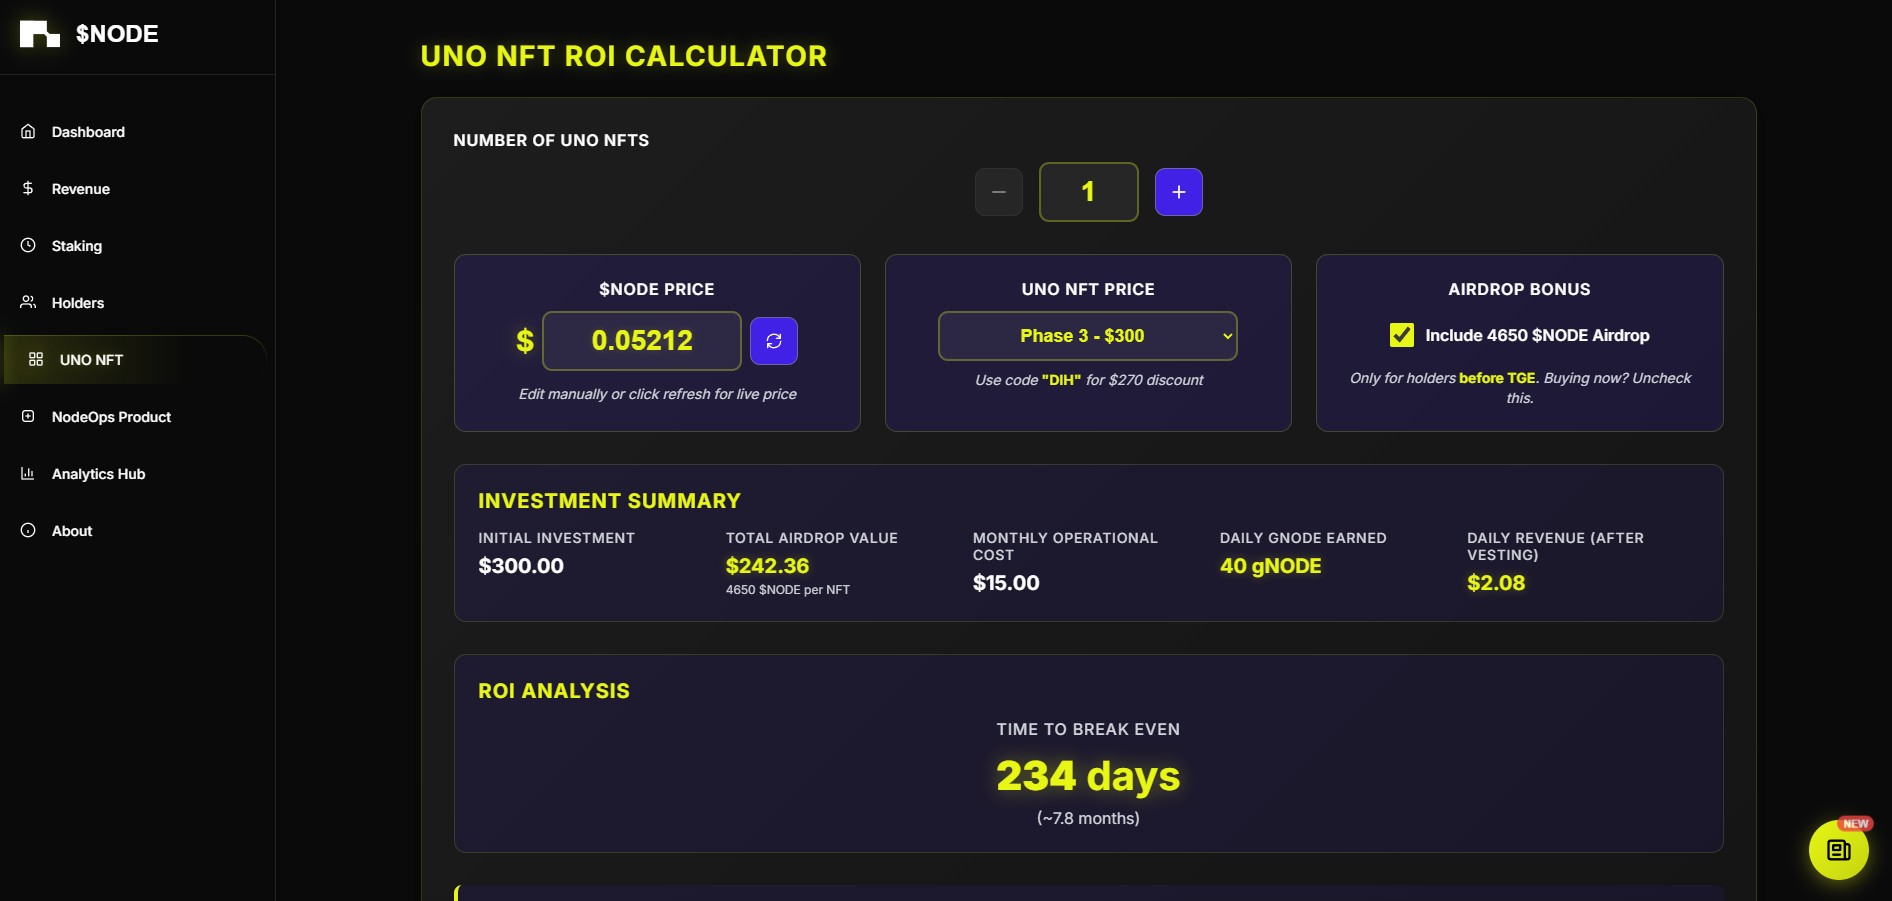Screen dimensions: 1892x901
Task: Click the (~7.8 months) text
Action: point(1088,818)
